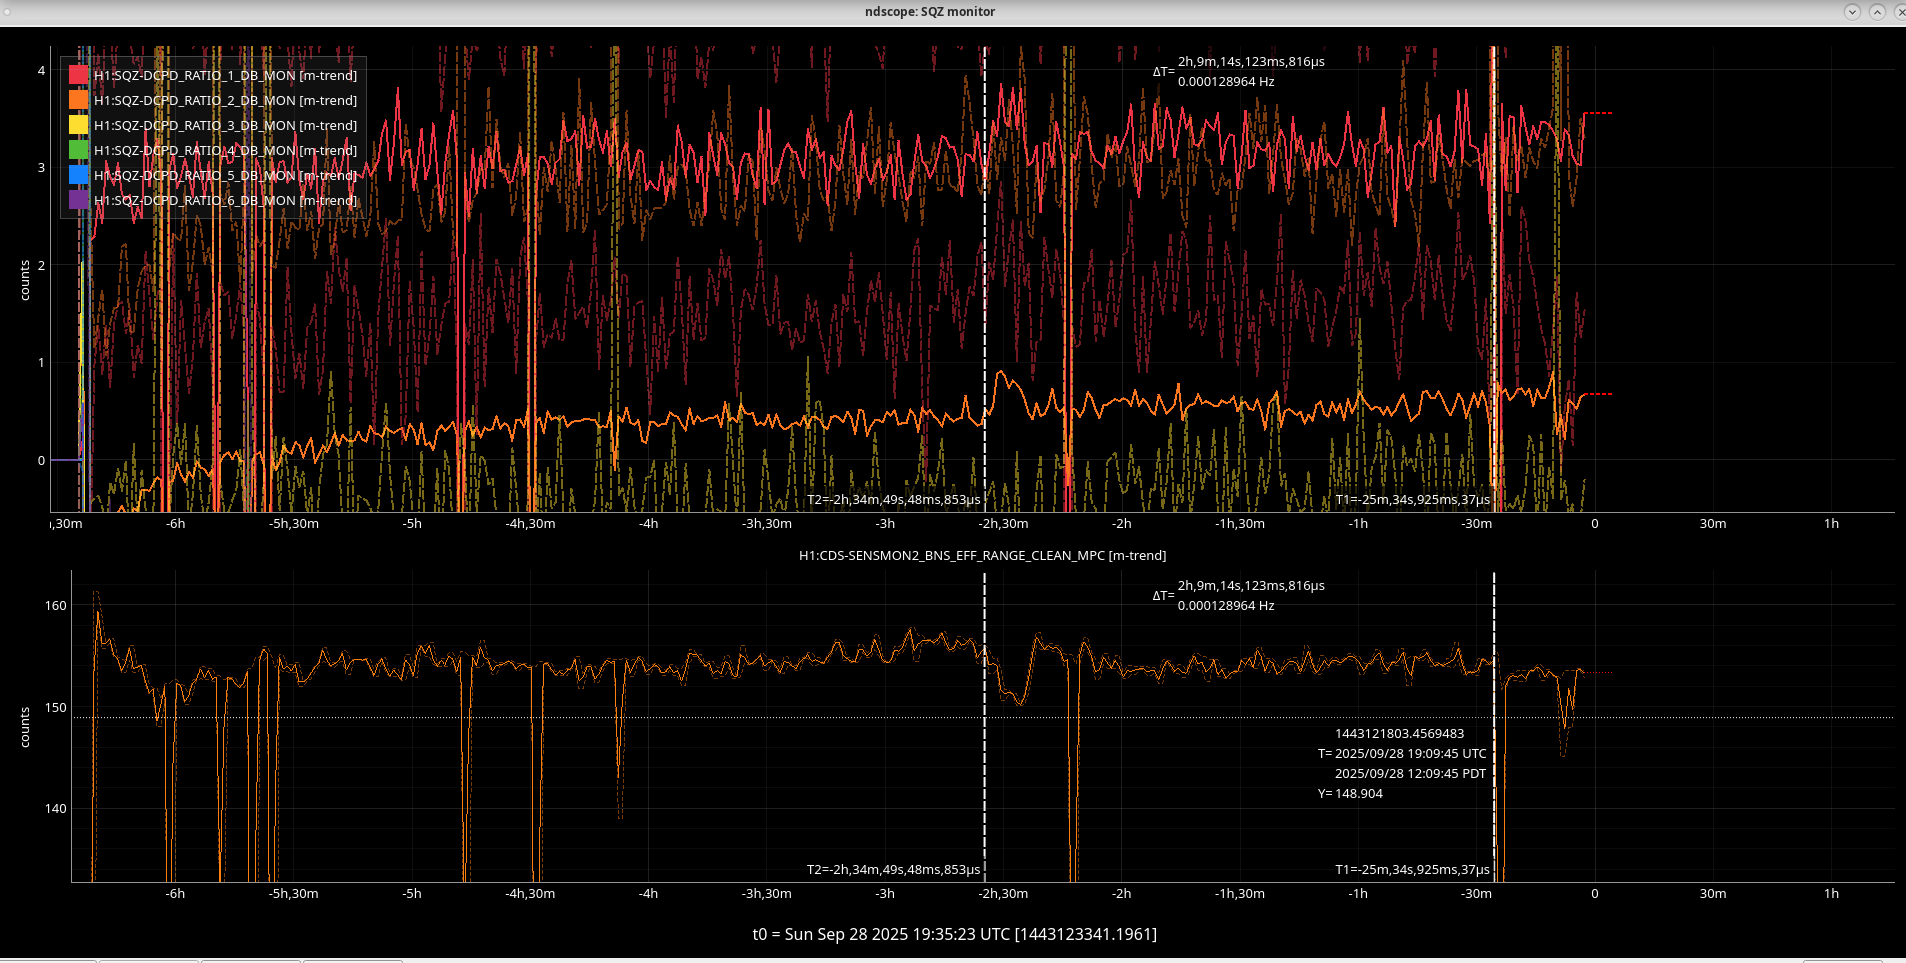Viewport: 1906px width, 963px height.
Task: Select the T1 cursor label in top plot
Action: click(x=1412, y=499)
